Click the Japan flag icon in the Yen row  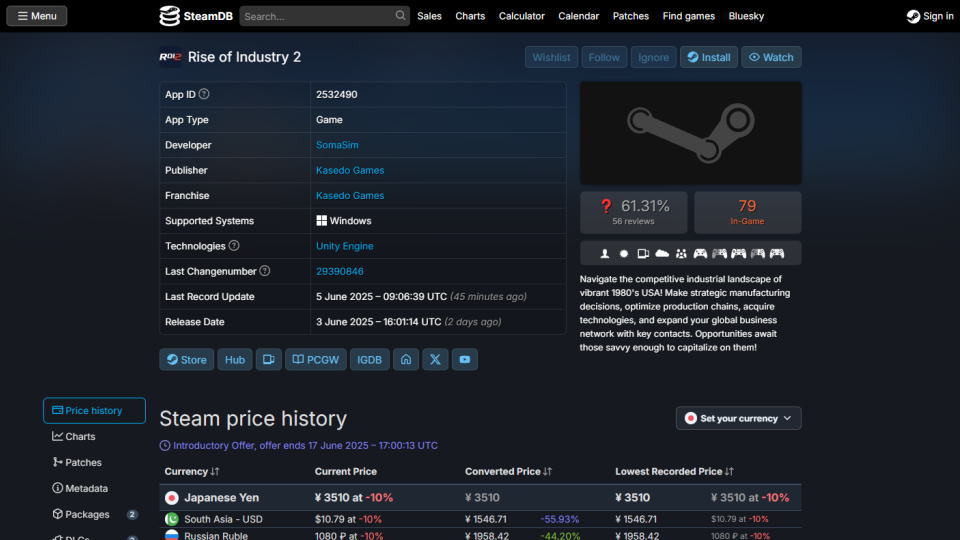171,498
